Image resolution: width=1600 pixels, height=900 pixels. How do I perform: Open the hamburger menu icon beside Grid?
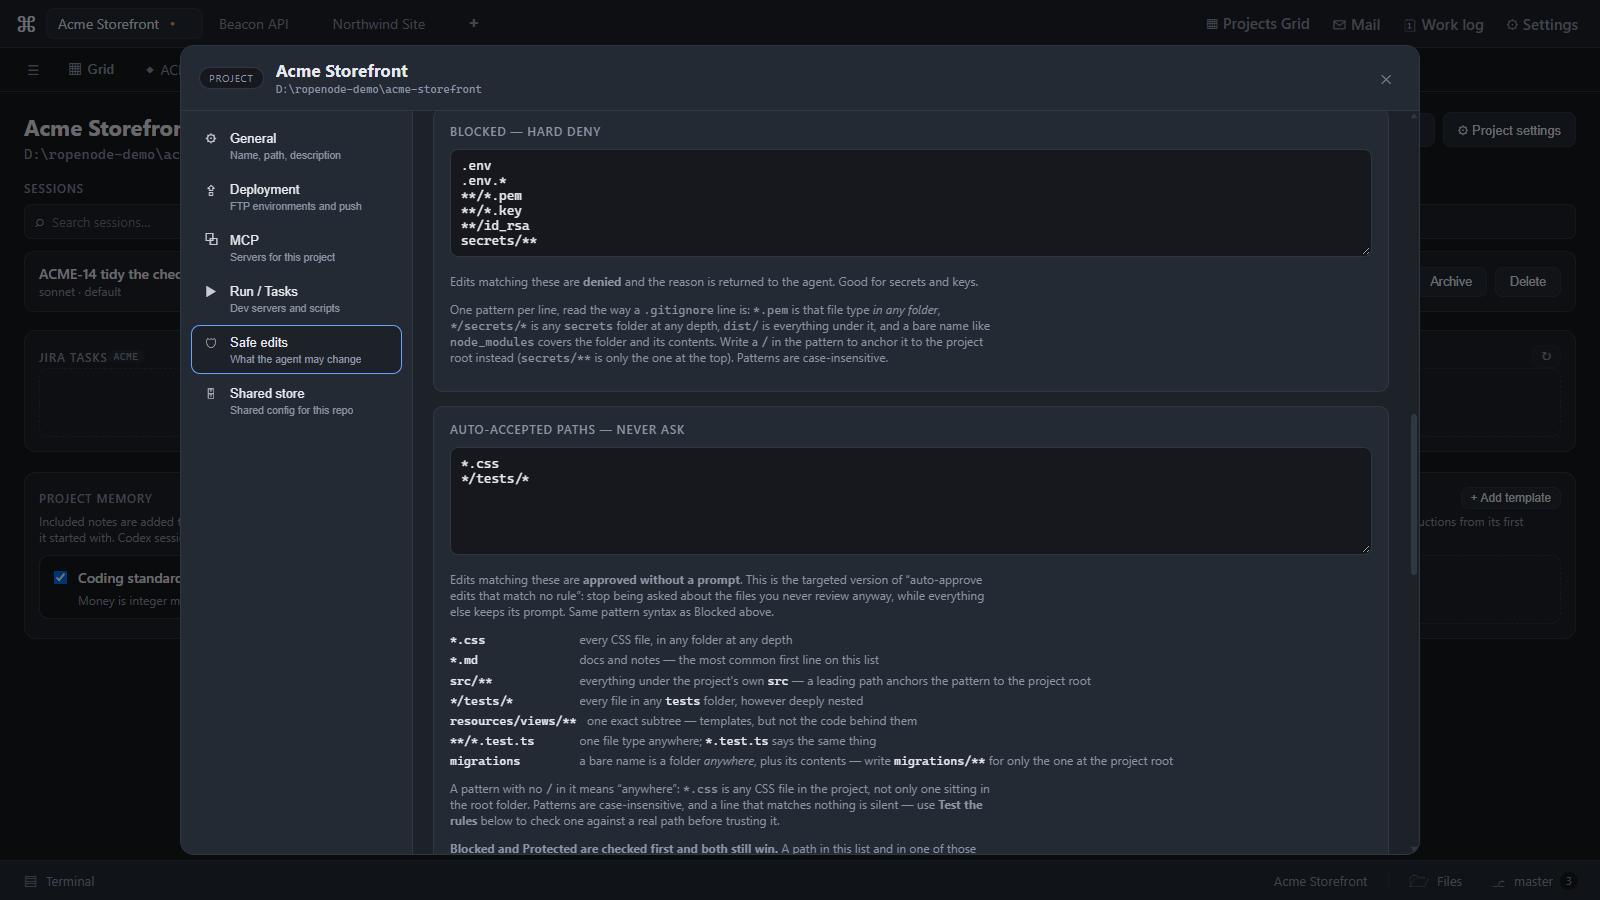[33, 70]
